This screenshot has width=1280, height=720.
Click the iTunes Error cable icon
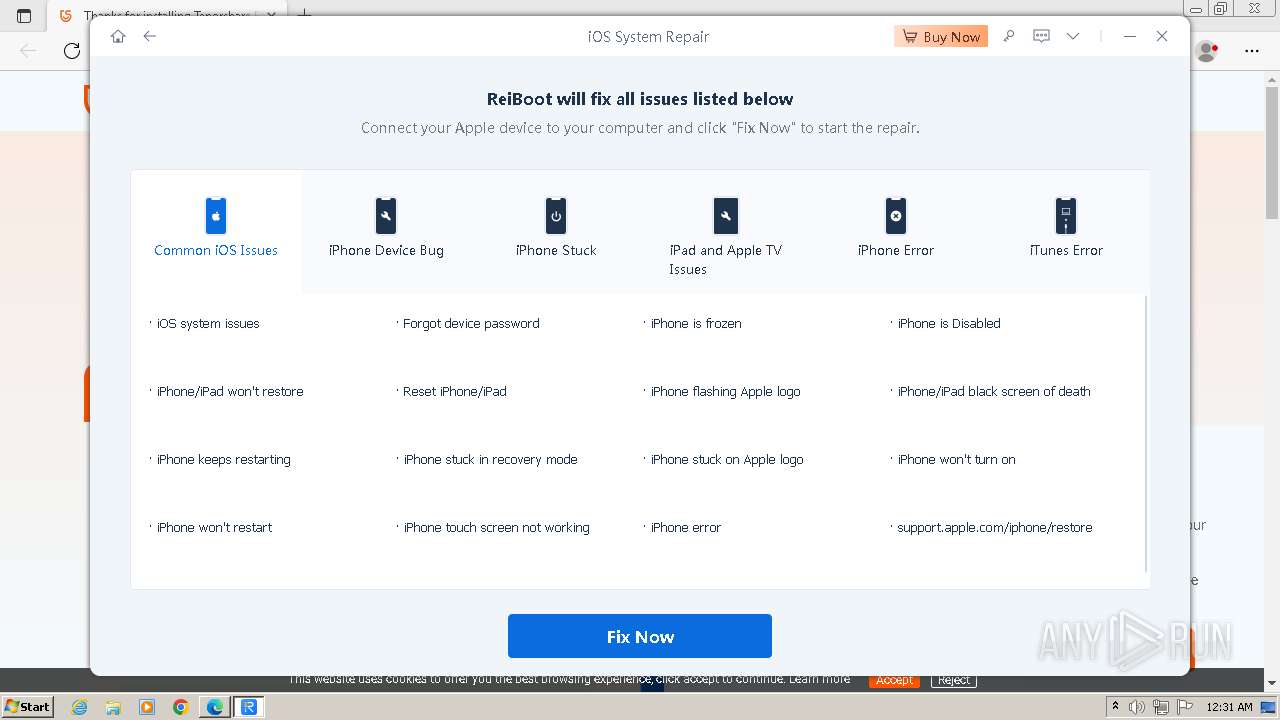[1066, 215]
